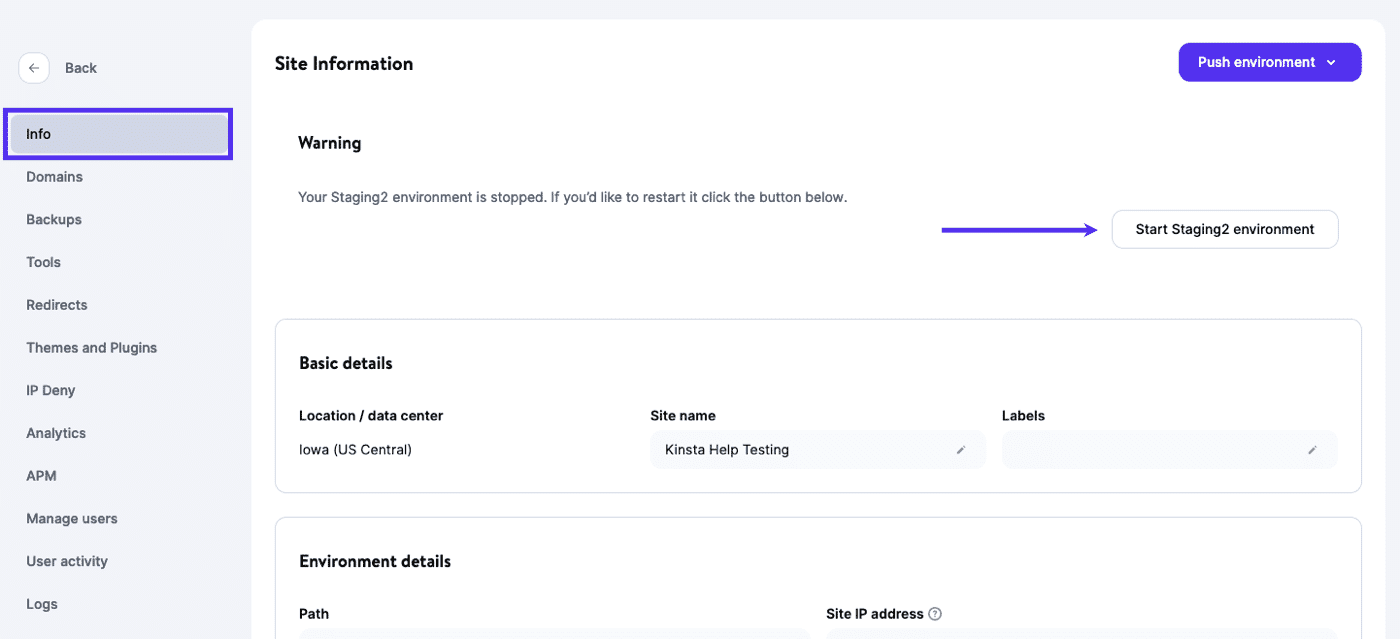Screen dimensions: 1400x639
Task: Edit the Site name using its pencil icon
Action: [961, 450]
